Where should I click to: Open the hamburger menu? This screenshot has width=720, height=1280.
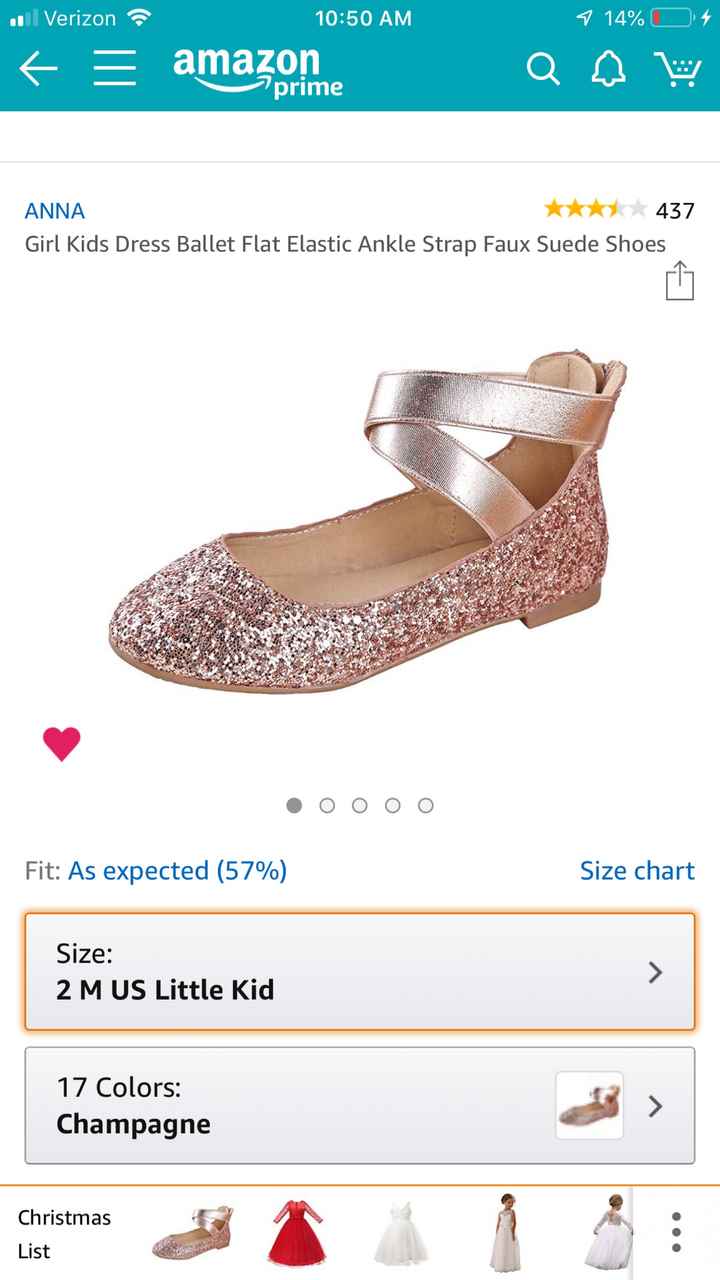[x=115, y=69]
